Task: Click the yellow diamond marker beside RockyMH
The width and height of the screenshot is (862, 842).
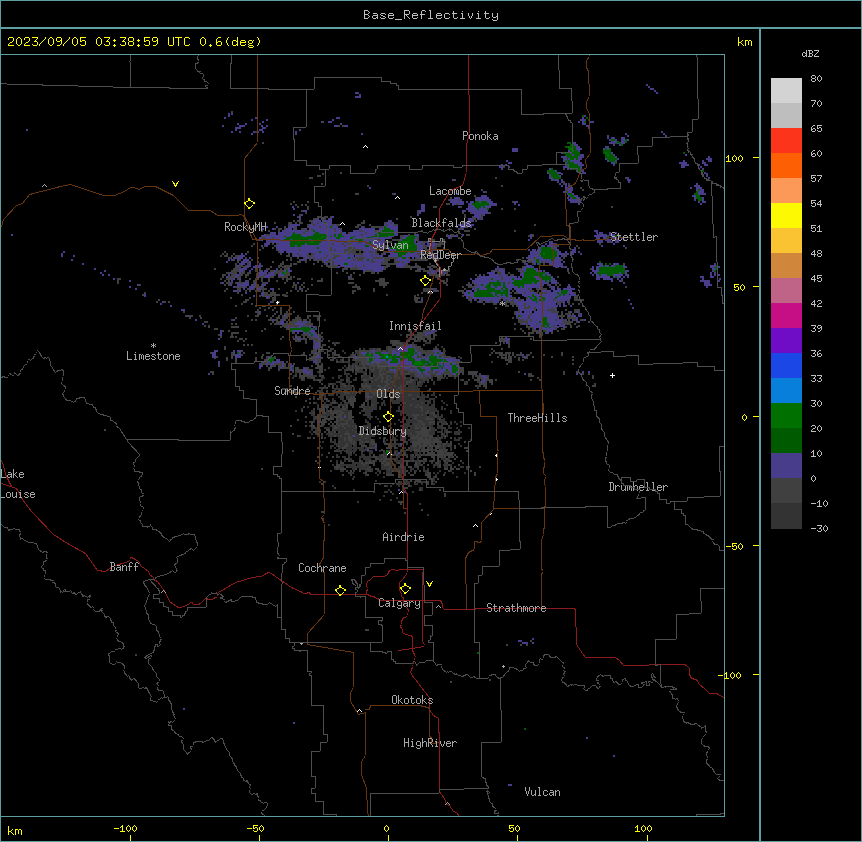Action: (250, 204)
